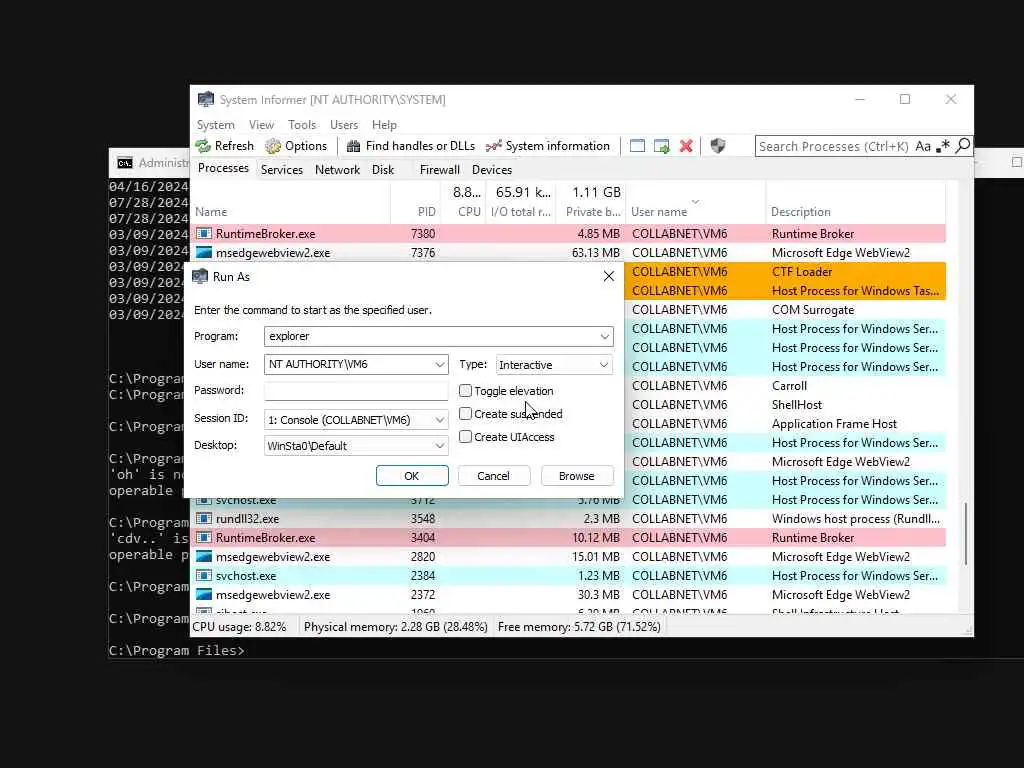
Task: Click the find window toolbar icon
Action: tap(637, 146)
